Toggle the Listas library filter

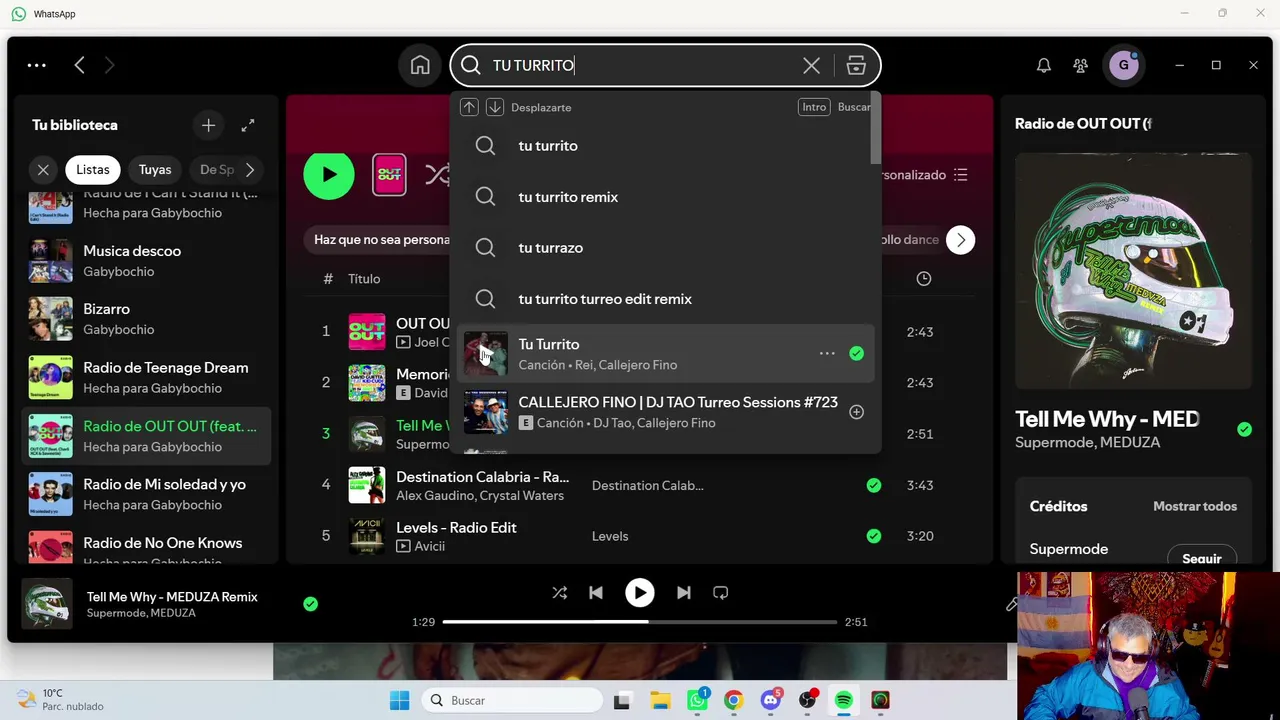click(x=93, y=170)
